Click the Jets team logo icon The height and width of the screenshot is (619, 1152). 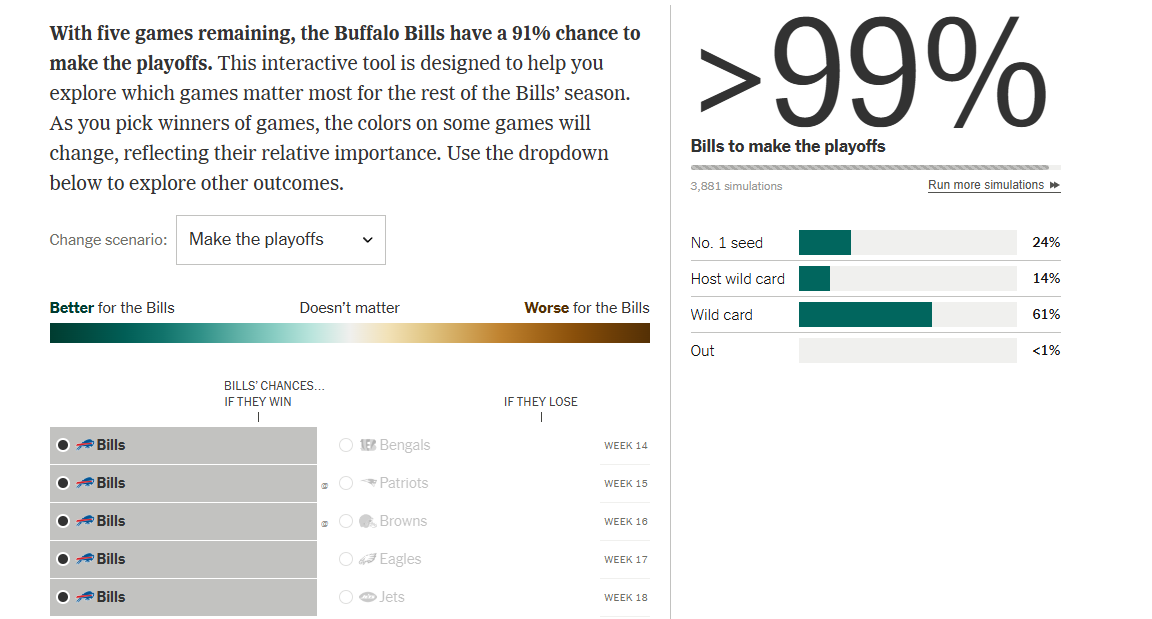point(368,597)
